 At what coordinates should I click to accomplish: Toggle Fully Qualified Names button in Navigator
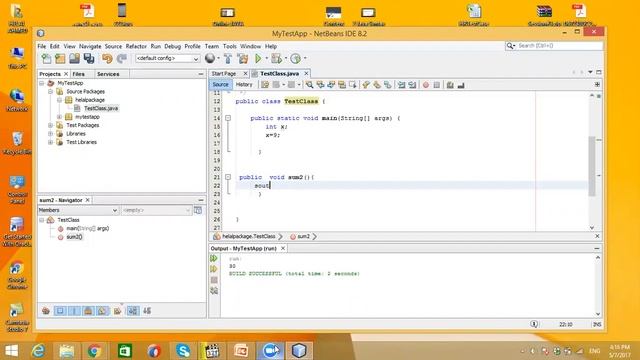118,311
